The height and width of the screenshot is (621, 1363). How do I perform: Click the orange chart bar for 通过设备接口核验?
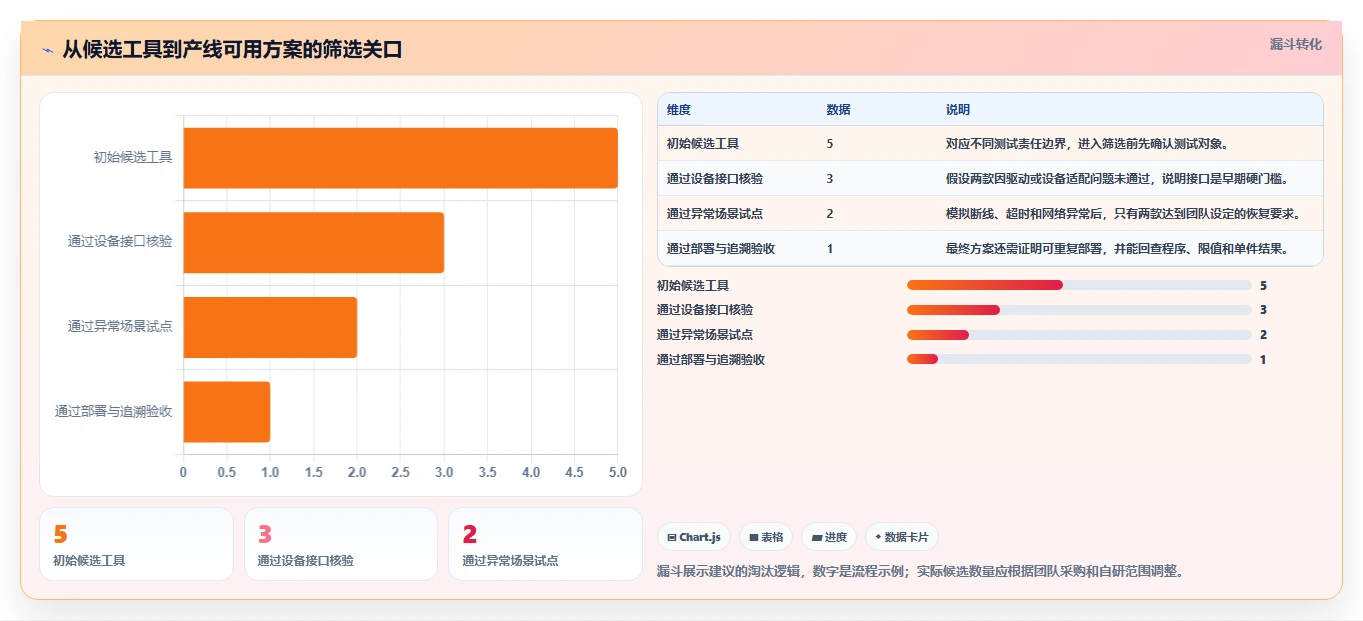pyautogui.click(x=313, y=242)
